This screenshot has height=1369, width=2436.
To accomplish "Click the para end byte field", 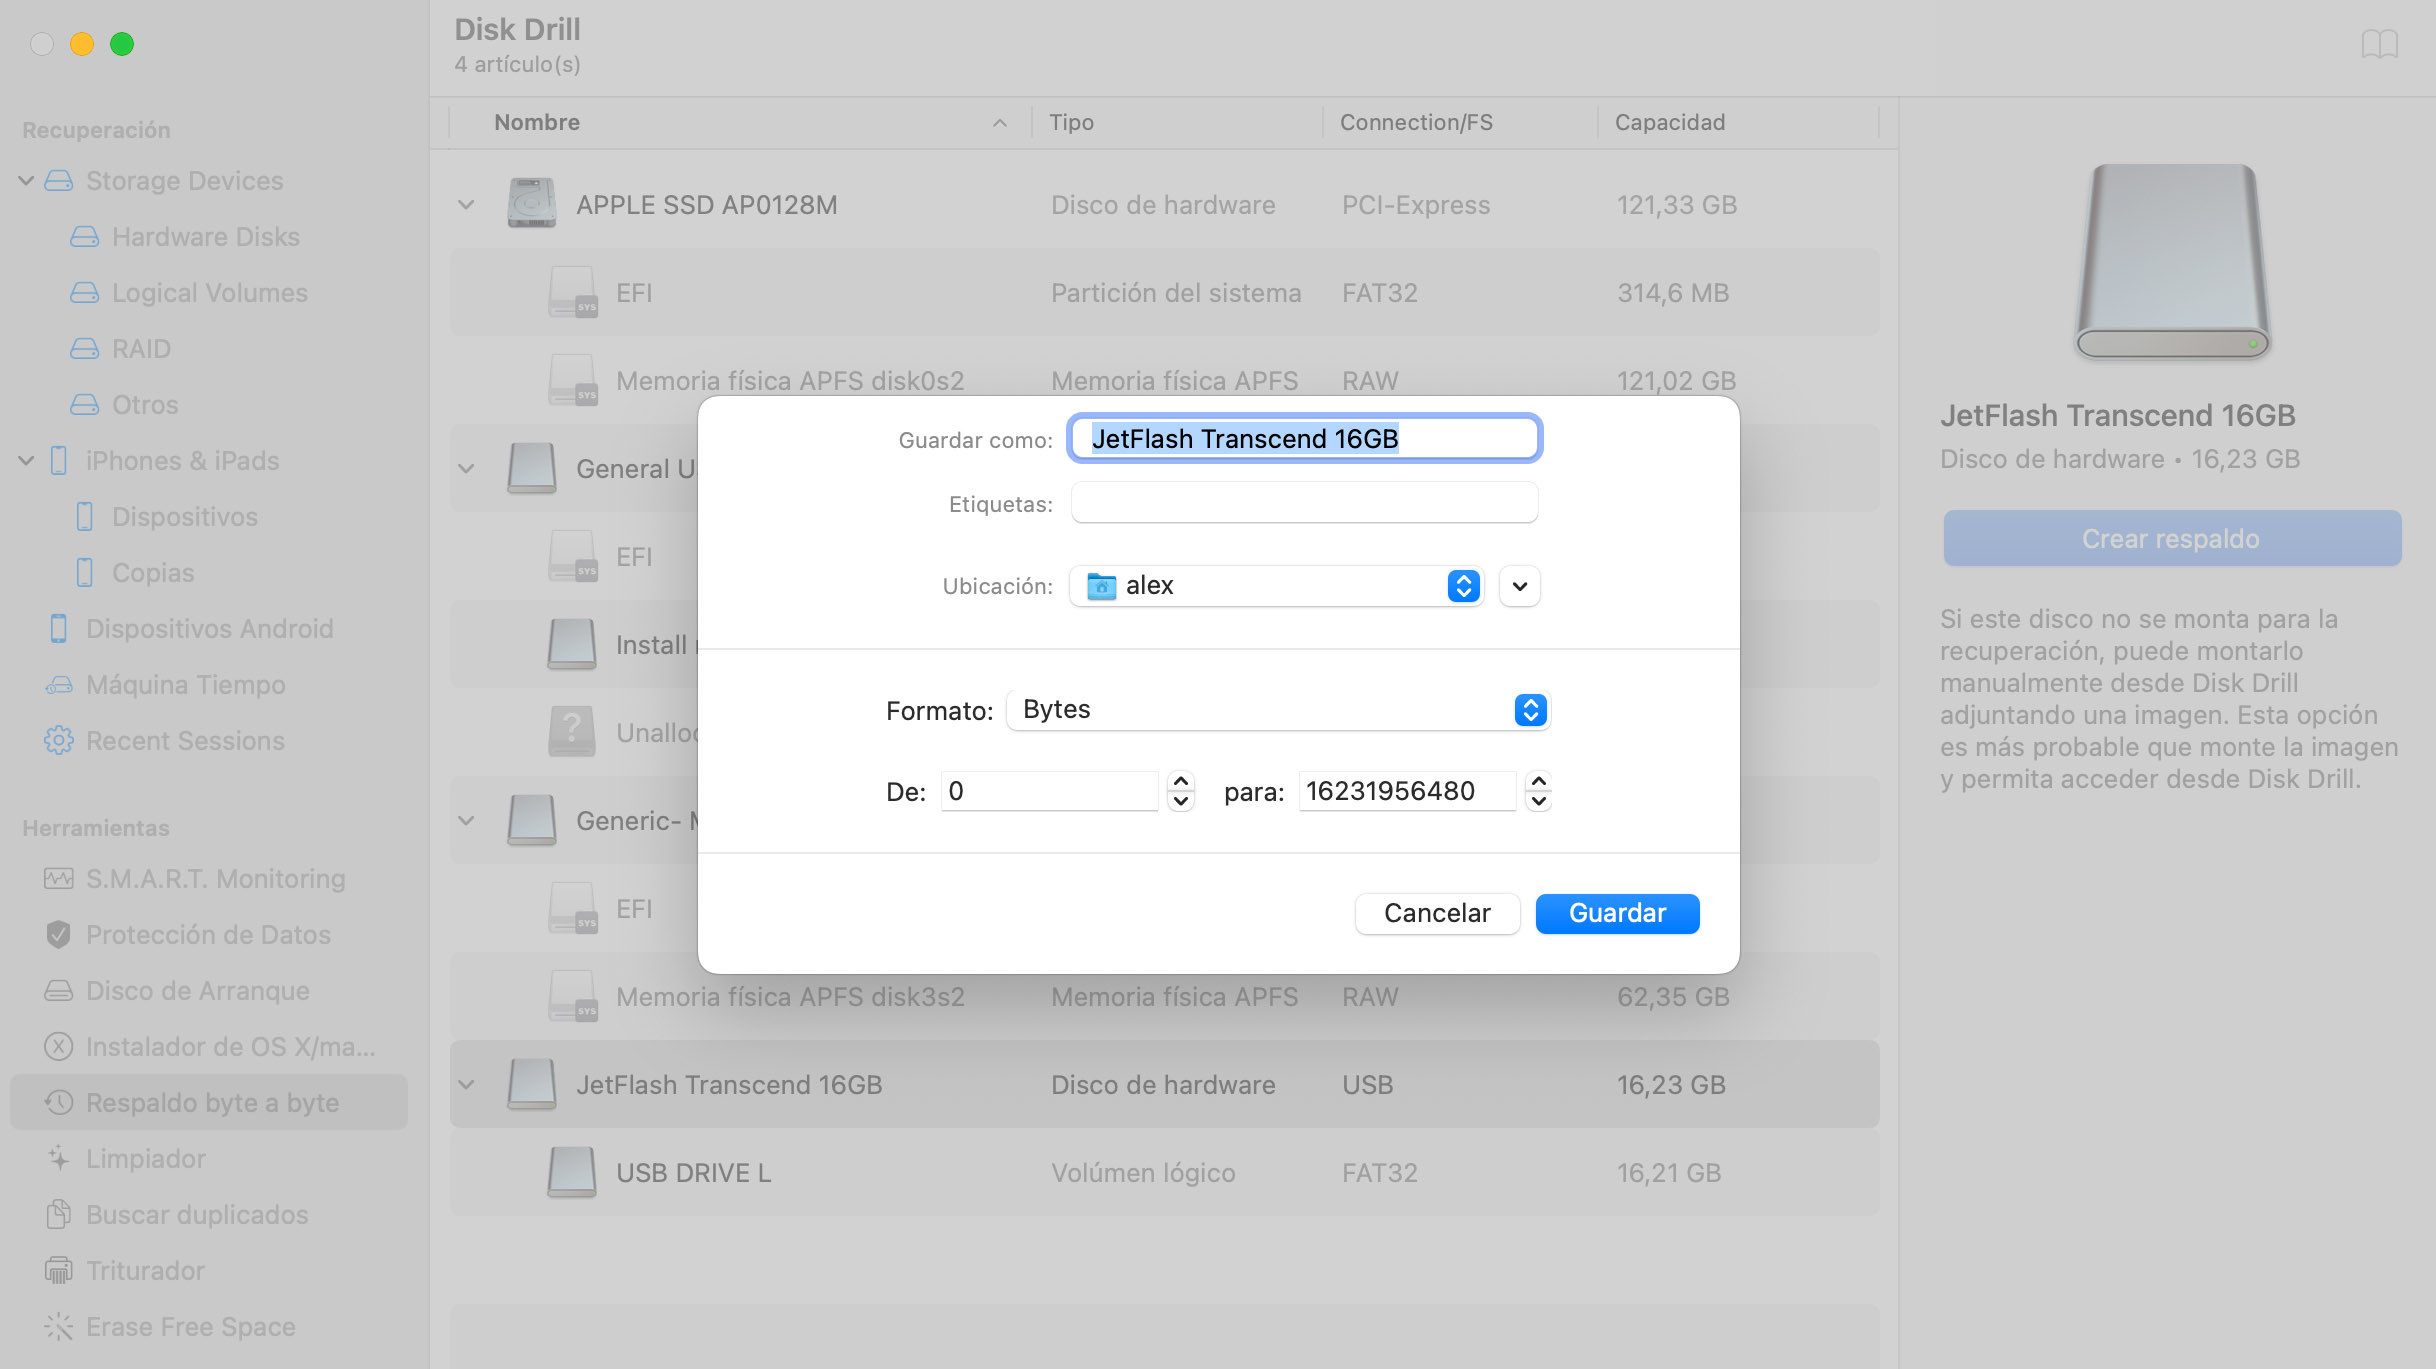I will (x=1407, y=791).
